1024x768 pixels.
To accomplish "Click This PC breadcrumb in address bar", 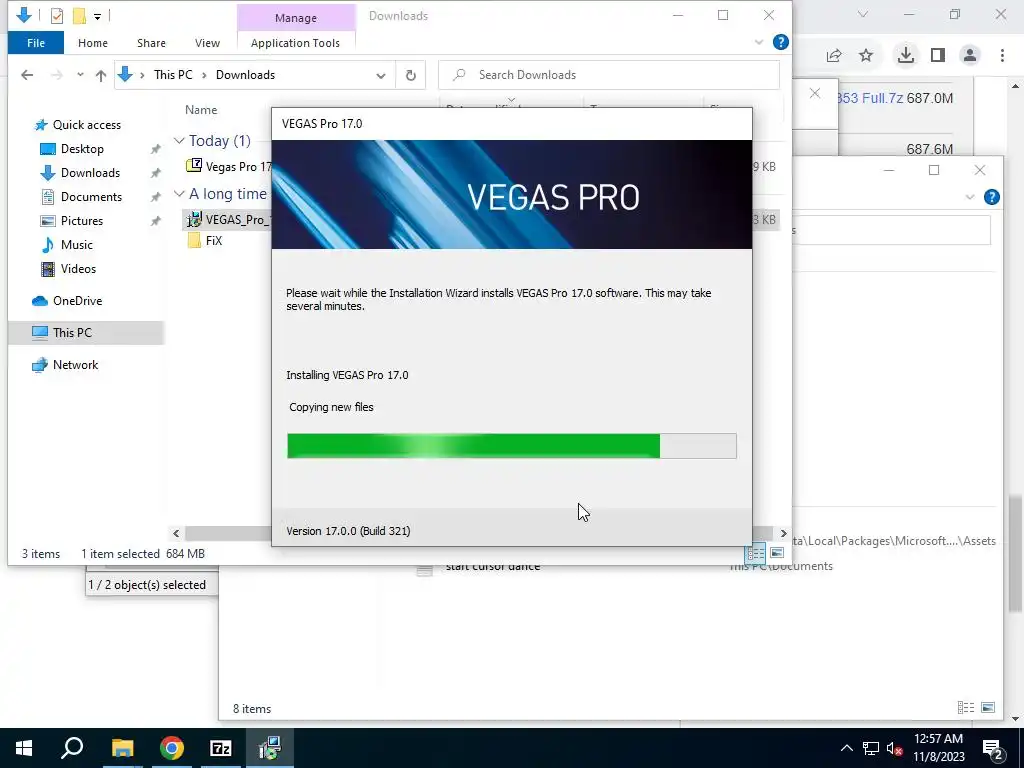I will [173, 75].
